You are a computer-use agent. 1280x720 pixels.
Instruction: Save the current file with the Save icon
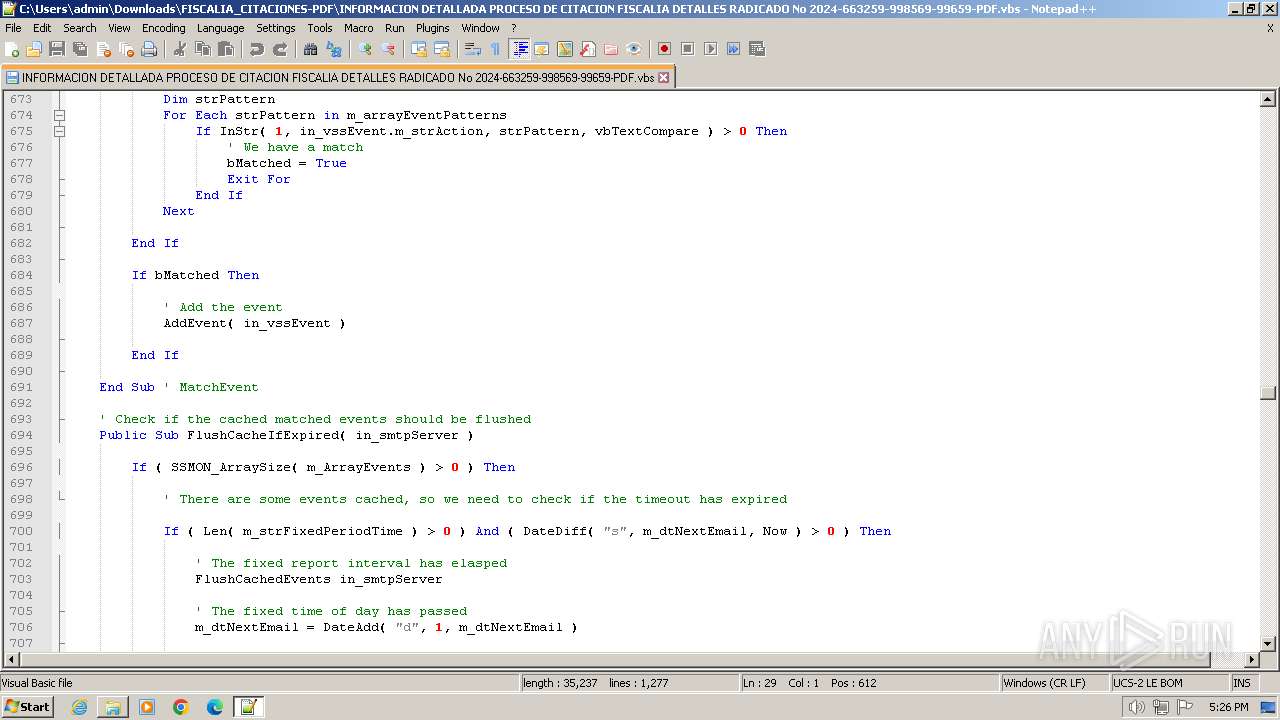(x=57, y=49)
